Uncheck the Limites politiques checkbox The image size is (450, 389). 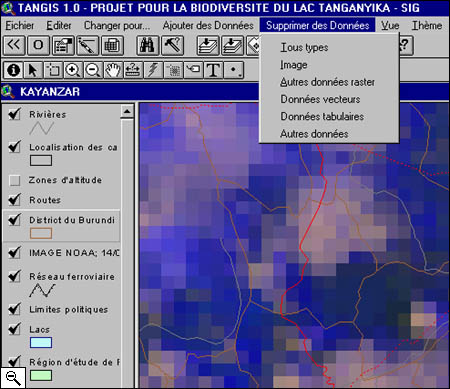pos(14,309)
